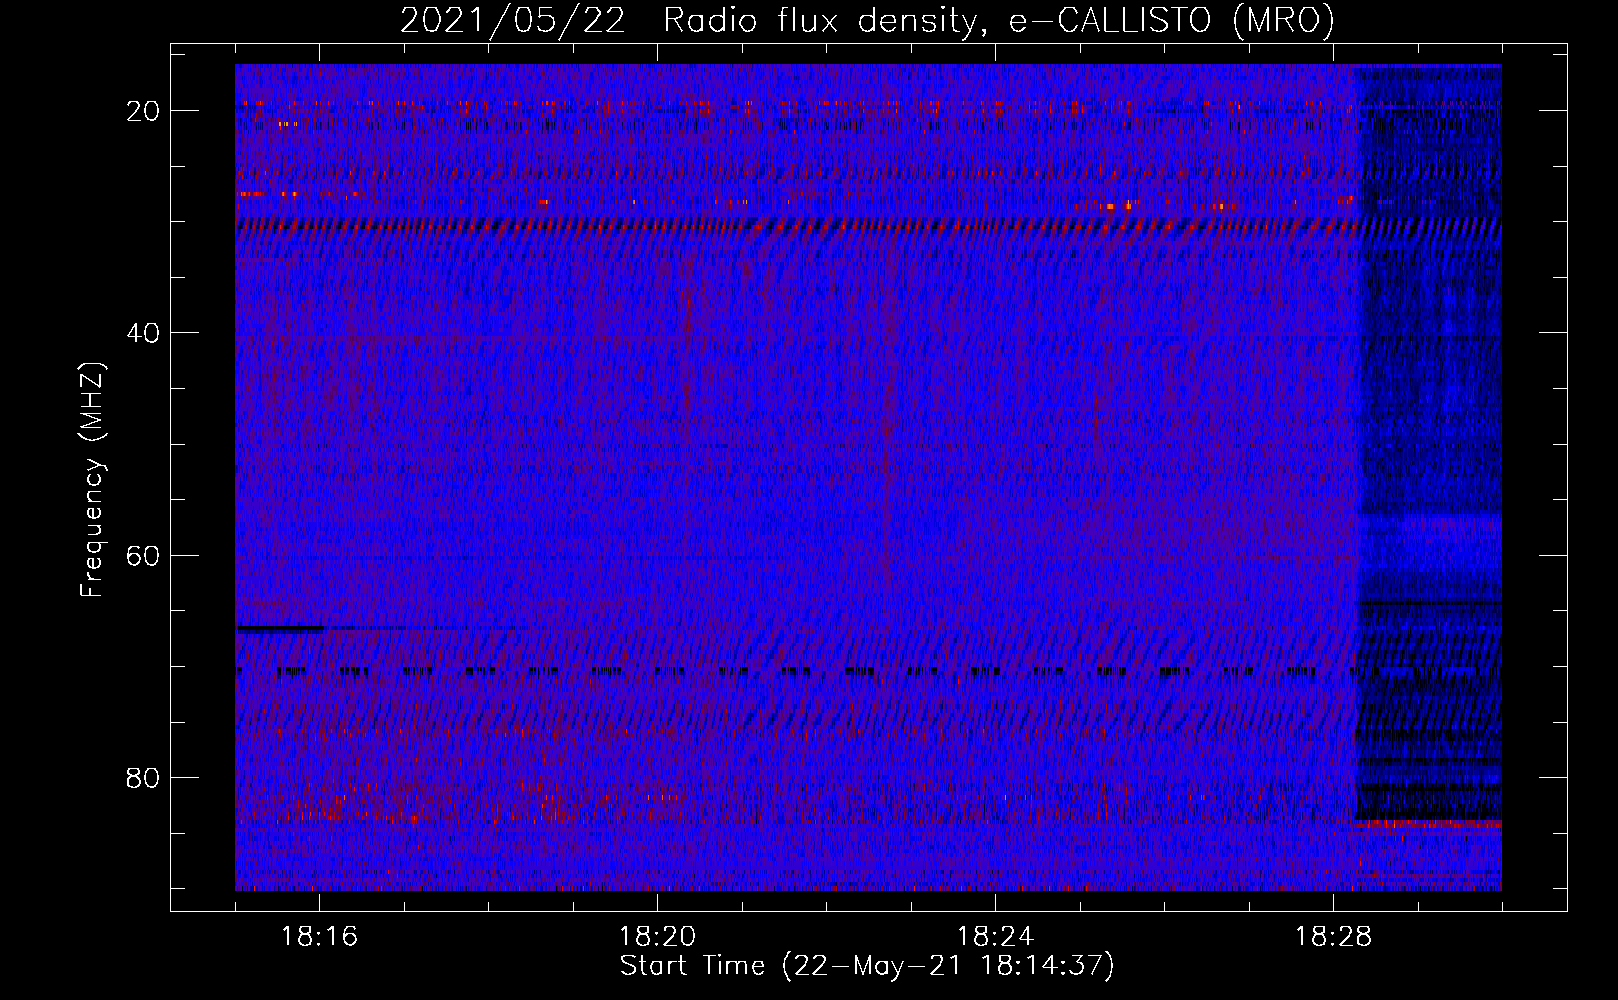This screenshot has height=1000, width=1618.
Task: Click the 'Start Time (22-May-21 18:14:37)' label
Action: [867, 966]
